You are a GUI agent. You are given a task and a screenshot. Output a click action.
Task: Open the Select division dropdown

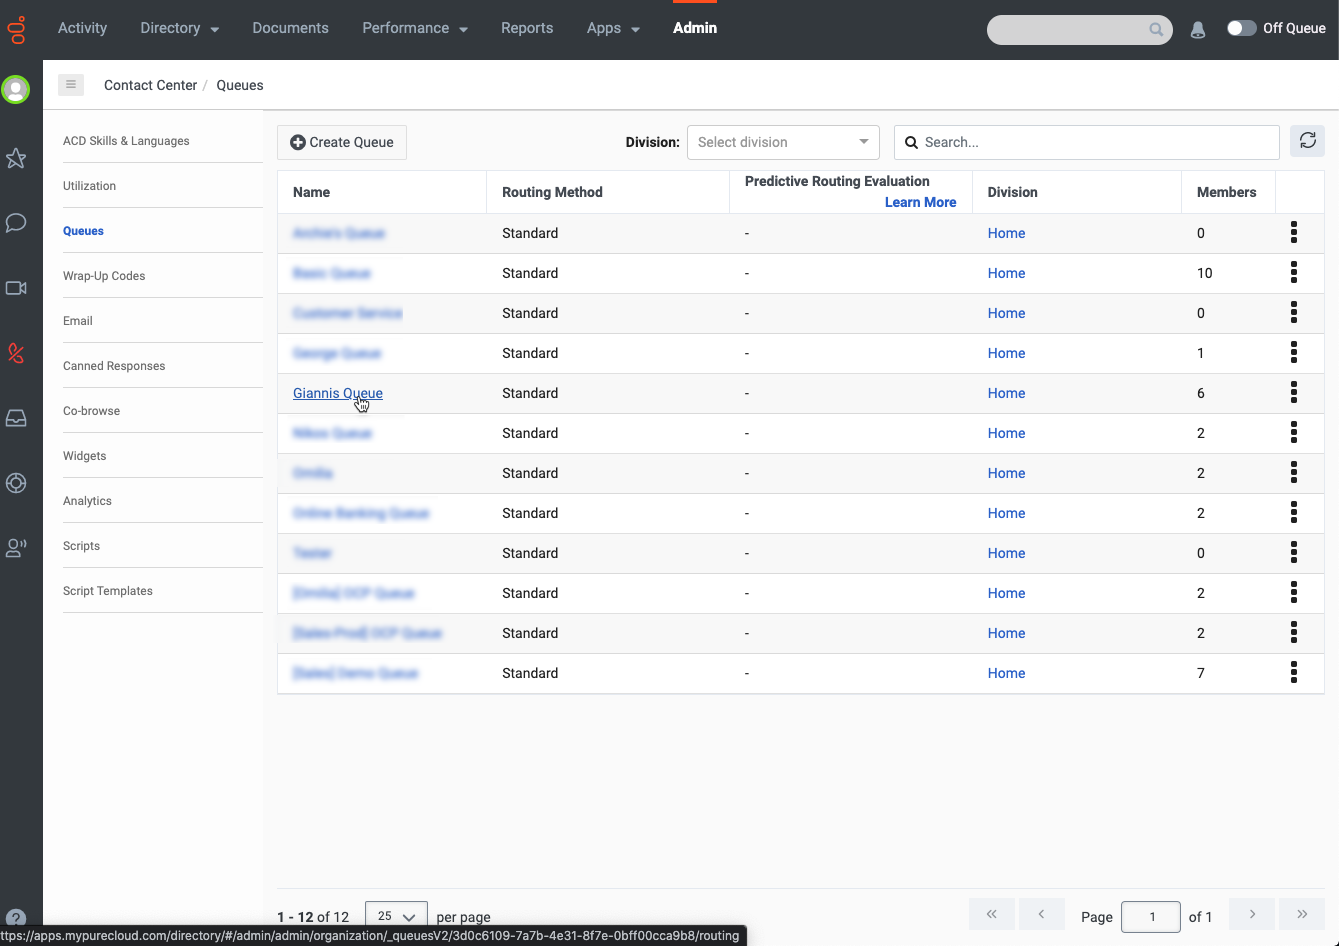[782, 142]
